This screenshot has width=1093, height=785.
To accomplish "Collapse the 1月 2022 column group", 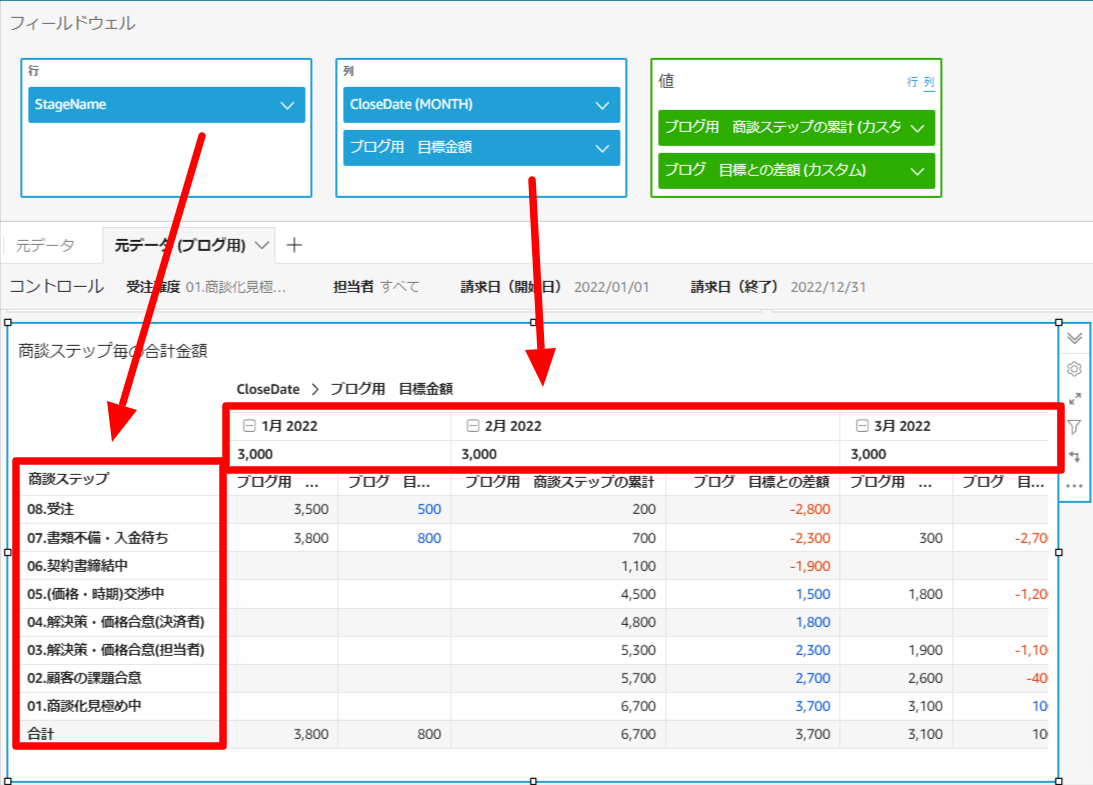I will point(246,426).
